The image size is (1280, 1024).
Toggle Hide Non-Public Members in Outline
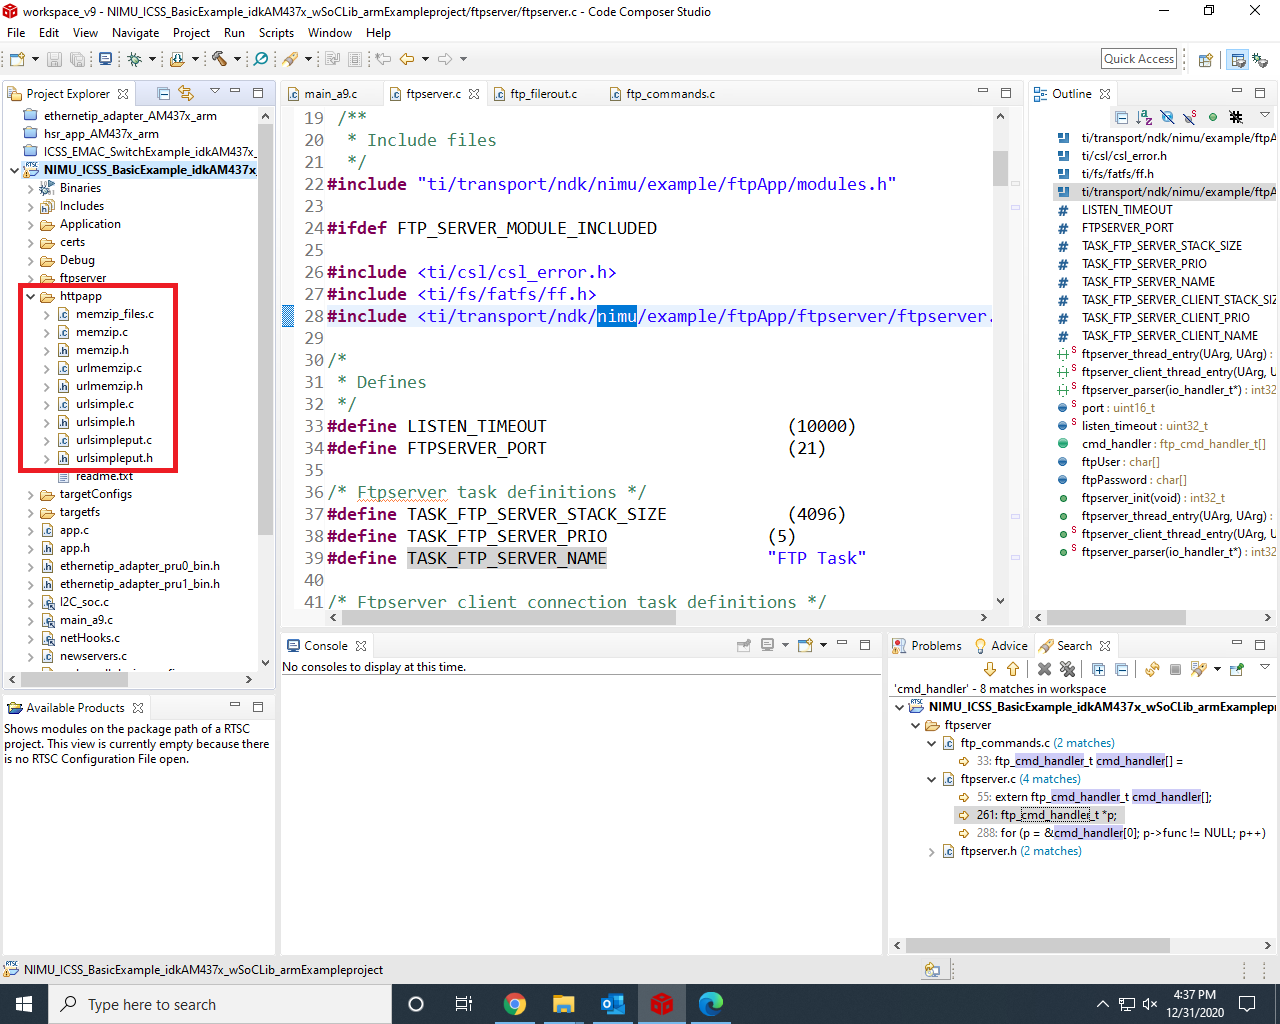(1212, 117)
